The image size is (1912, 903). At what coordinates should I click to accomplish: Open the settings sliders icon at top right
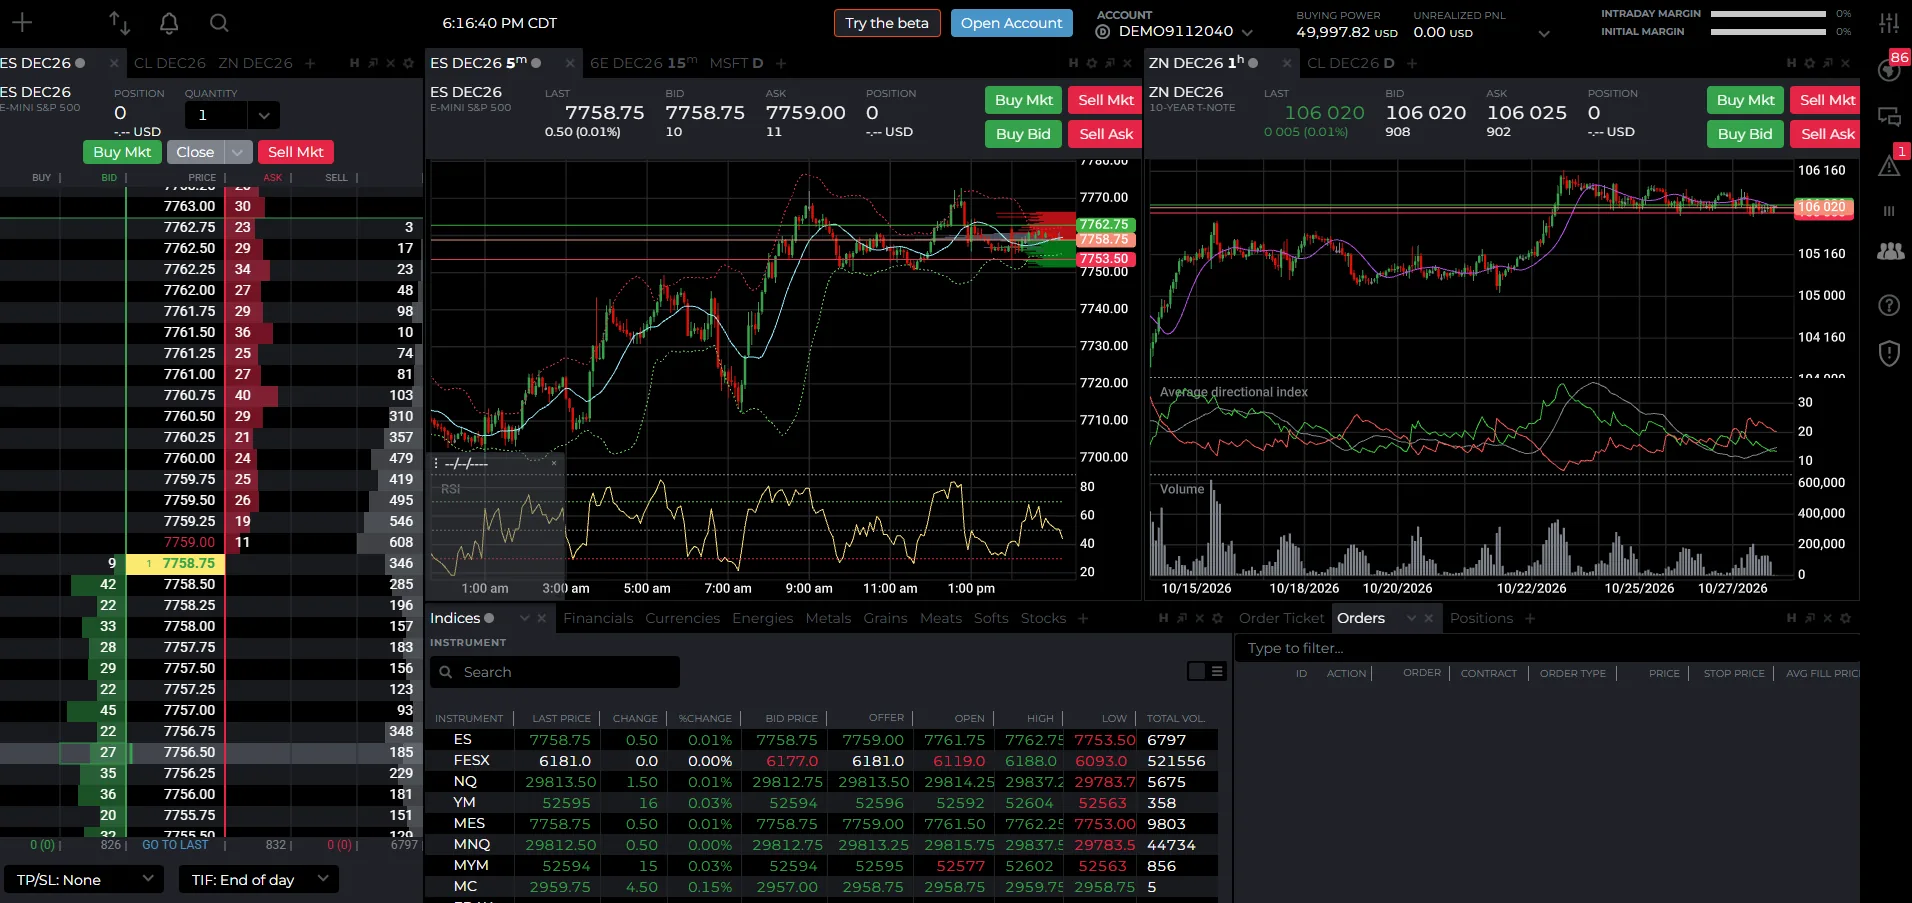point(1889,22)
